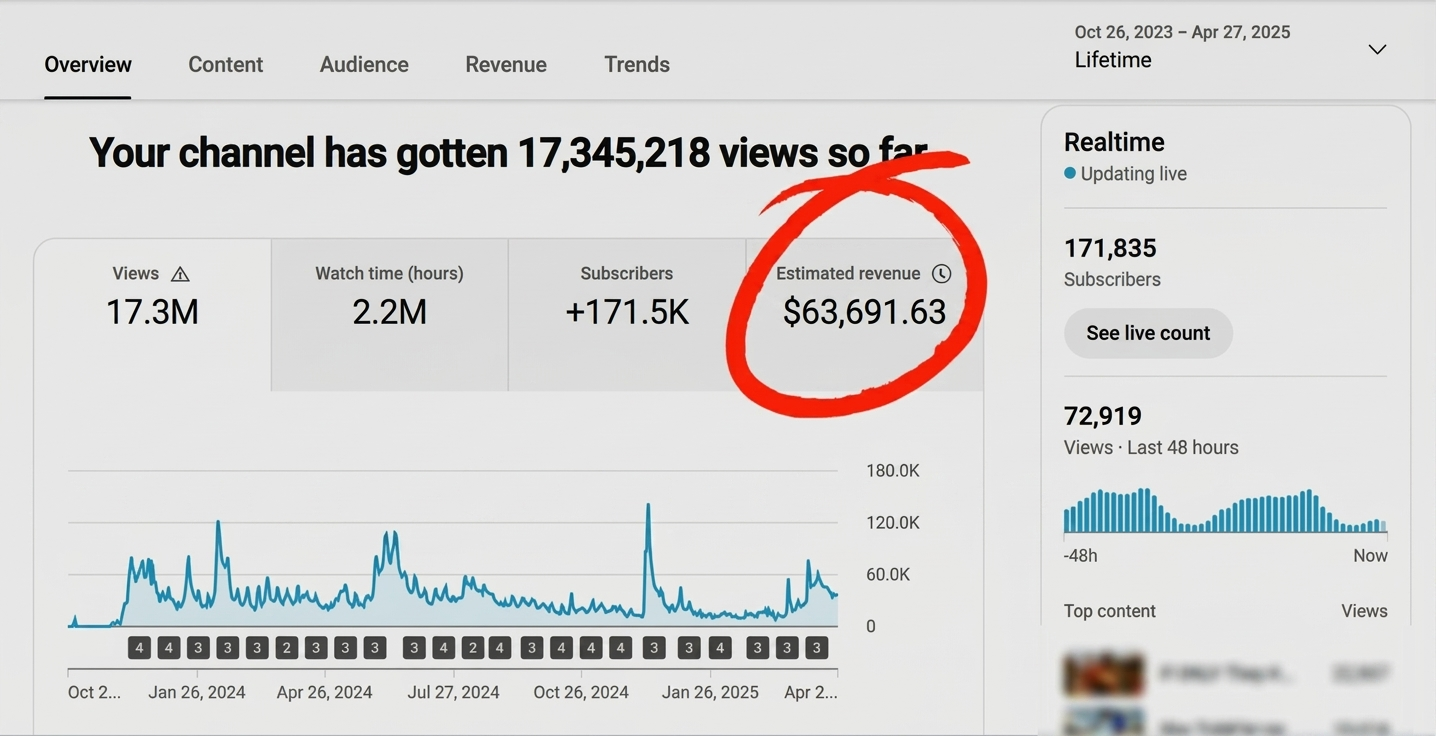Image resolution: width=1436 pixels, height=736 pixels.
Task: Click the 120.0K y-axis label
Action: click(893, 523)
